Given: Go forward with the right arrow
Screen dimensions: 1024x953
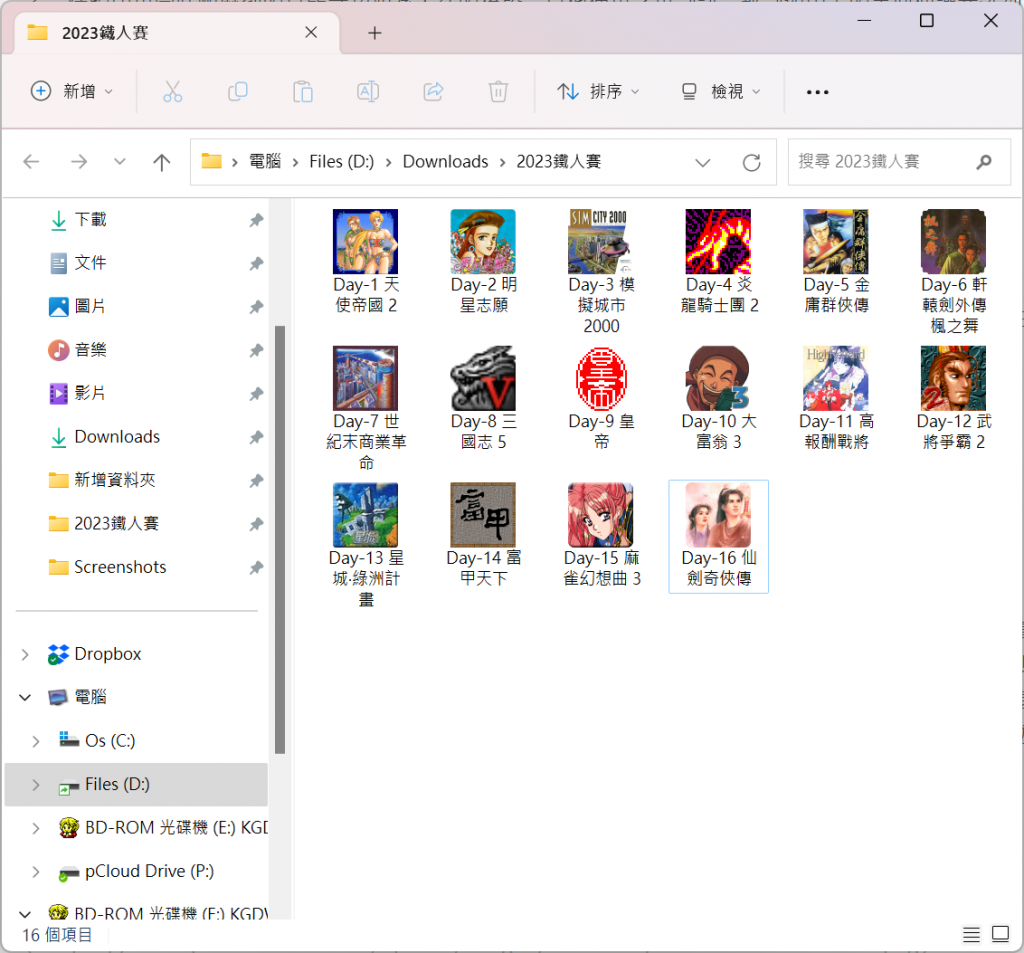Looking at the screenshot, I should pos(79,161).
